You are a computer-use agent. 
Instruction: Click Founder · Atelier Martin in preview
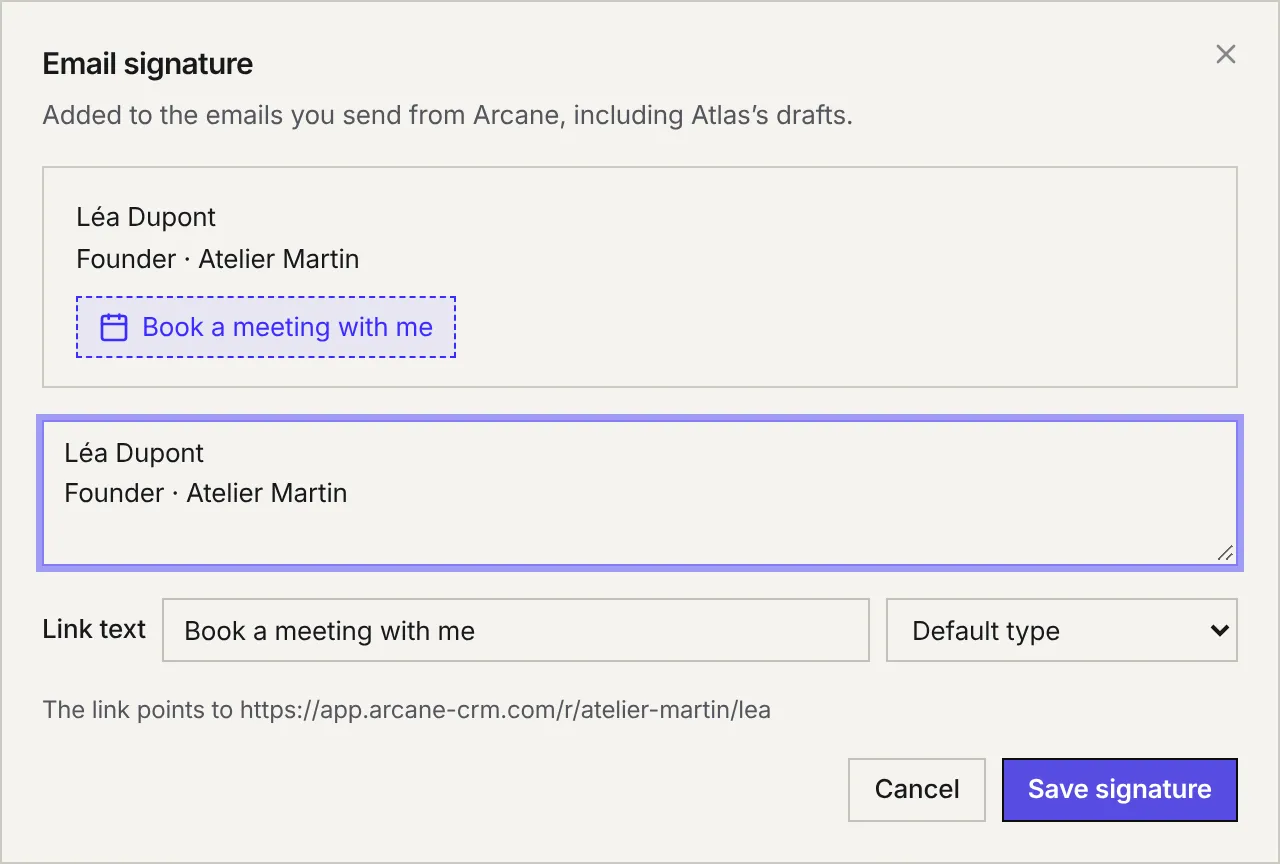[218, 259]
